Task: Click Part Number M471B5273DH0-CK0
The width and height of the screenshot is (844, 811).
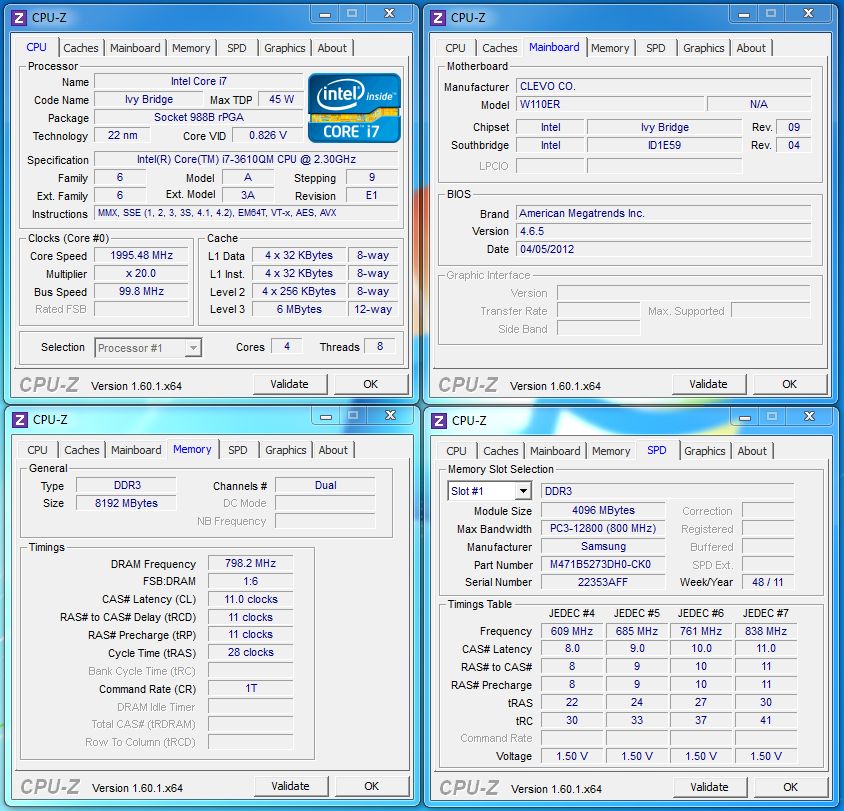Action: 603,565
